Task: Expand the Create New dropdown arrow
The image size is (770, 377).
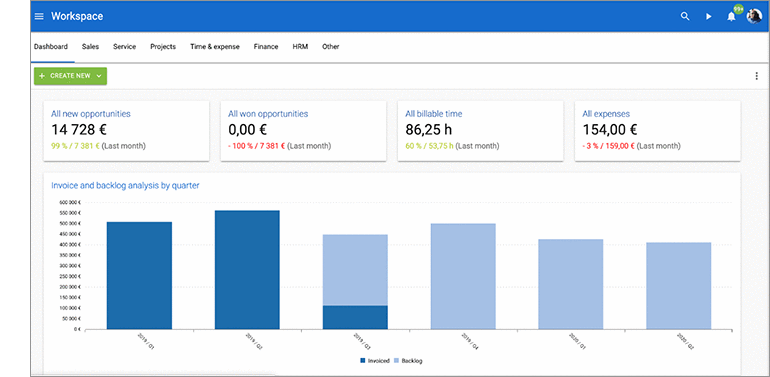Action: (99, 76)
